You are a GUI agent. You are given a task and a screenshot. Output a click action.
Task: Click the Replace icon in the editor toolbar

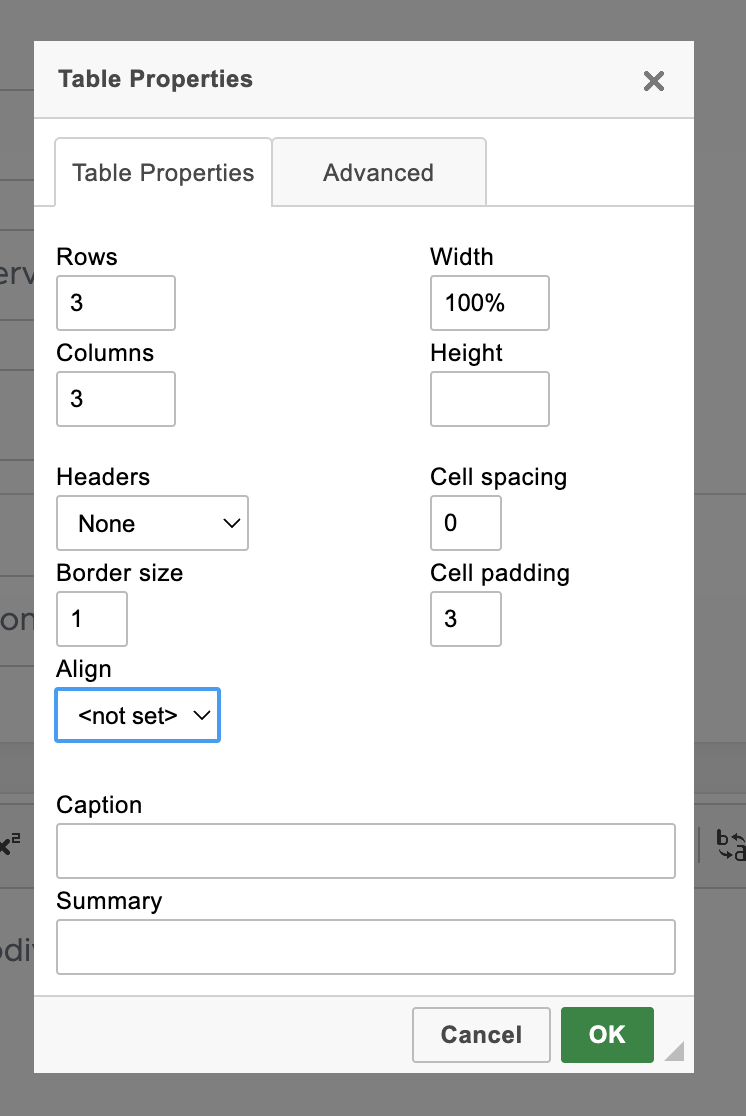tap(732, 845)
